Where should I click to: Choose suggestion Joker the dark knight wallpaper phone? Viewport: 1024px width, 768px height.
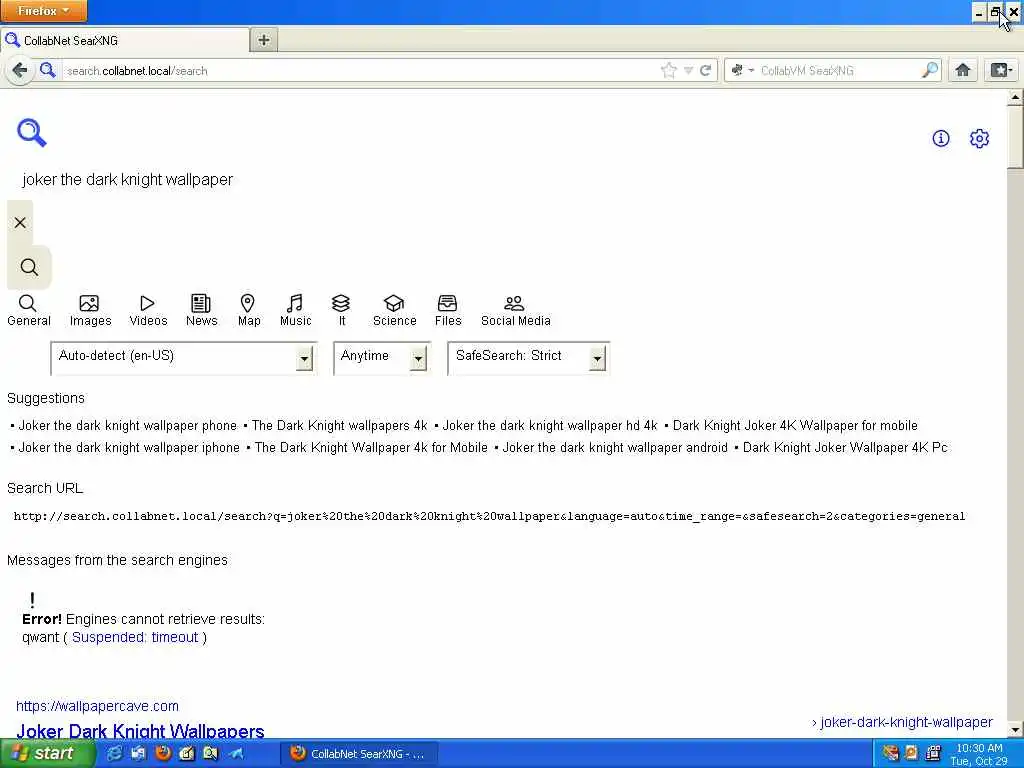pyautogui.click(x=127, y=426)
